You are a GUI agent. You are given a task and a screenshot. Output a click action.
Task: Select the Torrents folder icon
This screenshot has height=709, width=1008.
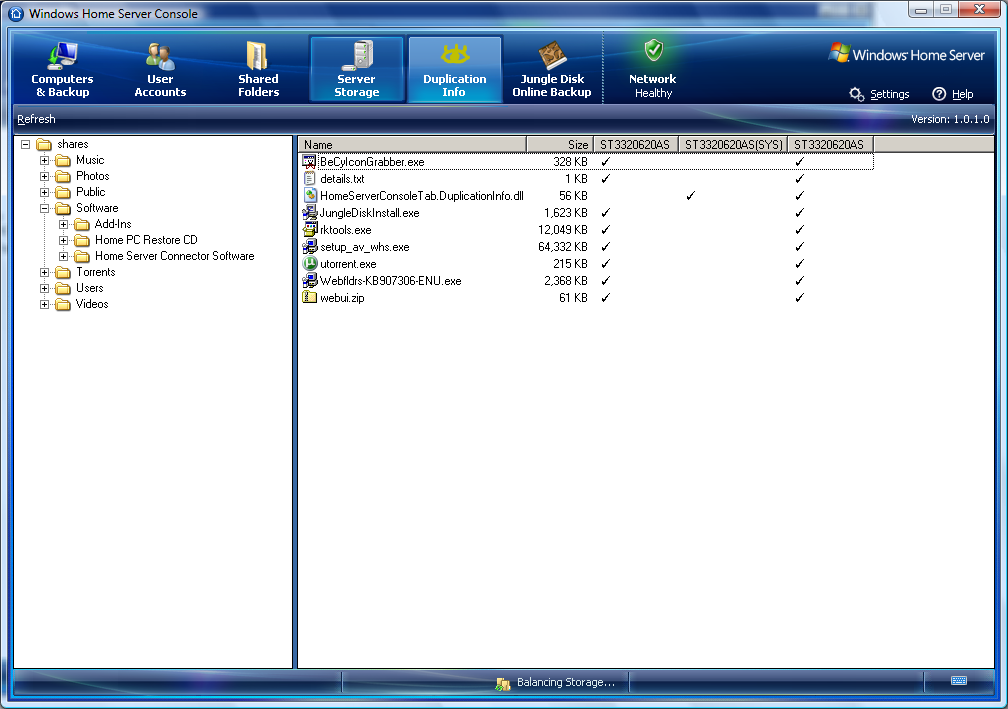tap(62, 273)
